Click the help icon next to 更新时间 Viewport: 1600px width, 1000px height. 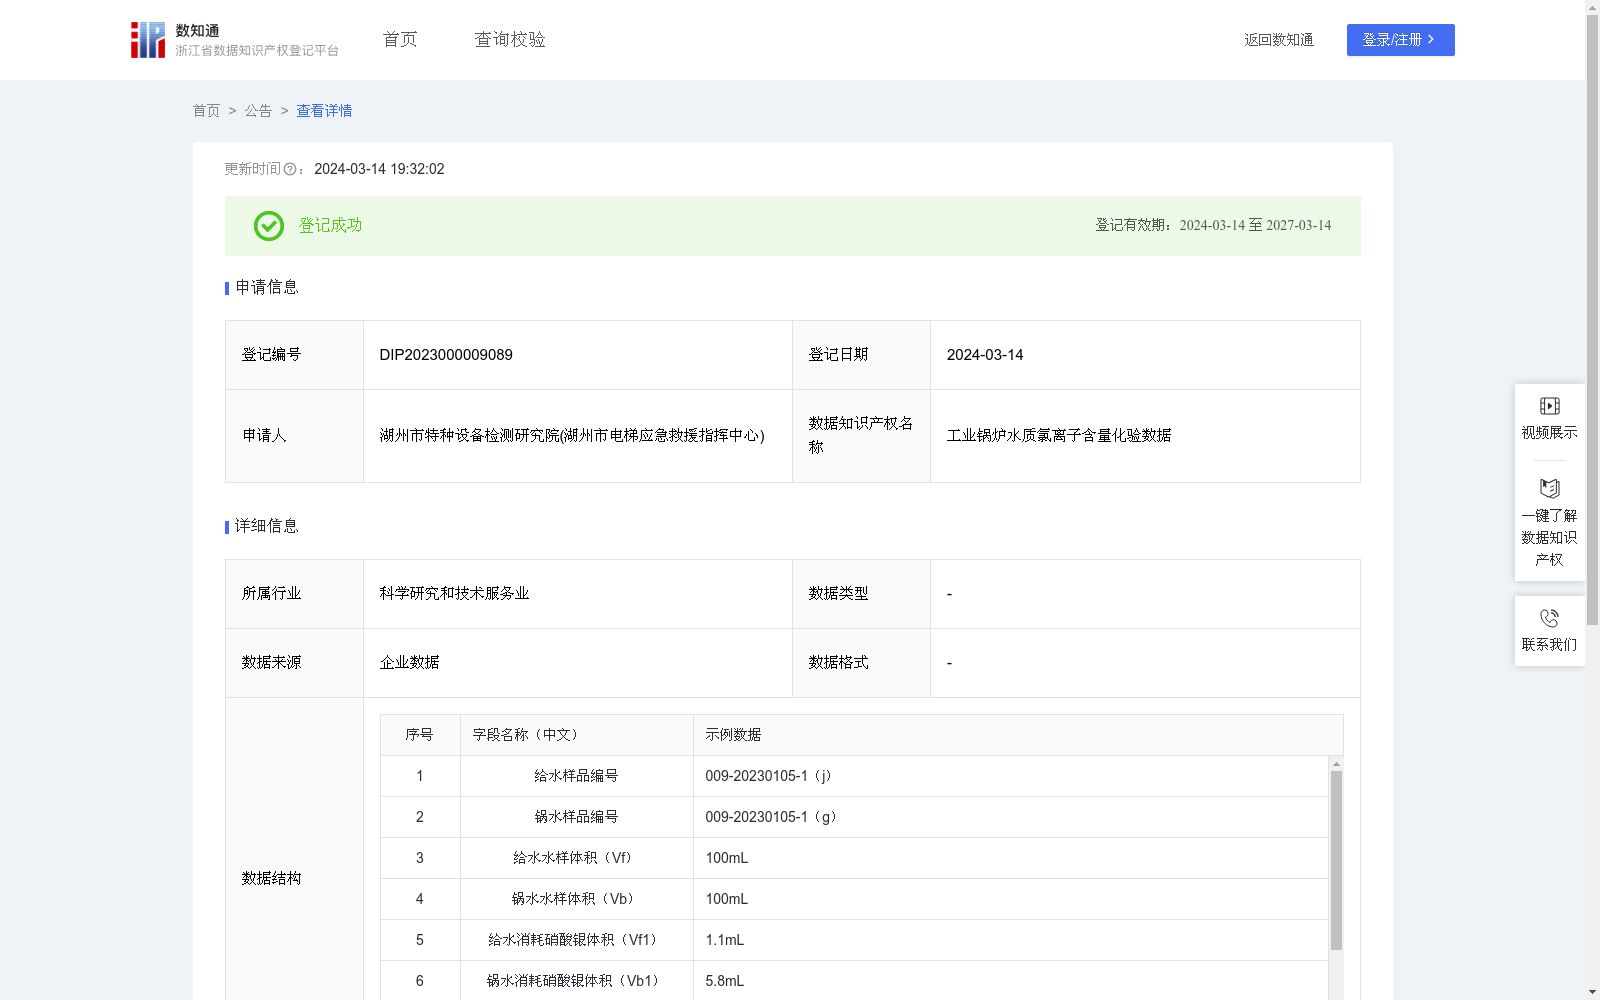pyautogui.click(x=290, y=170)
